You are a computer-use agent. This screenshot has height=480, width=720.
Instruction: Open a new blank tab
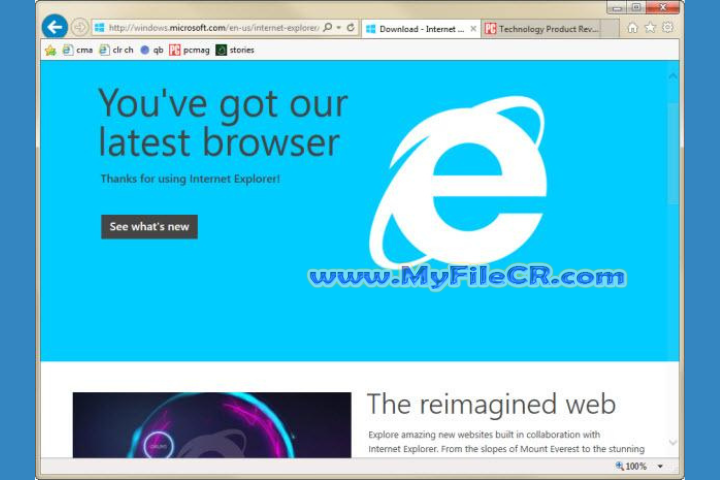point(610,29)
